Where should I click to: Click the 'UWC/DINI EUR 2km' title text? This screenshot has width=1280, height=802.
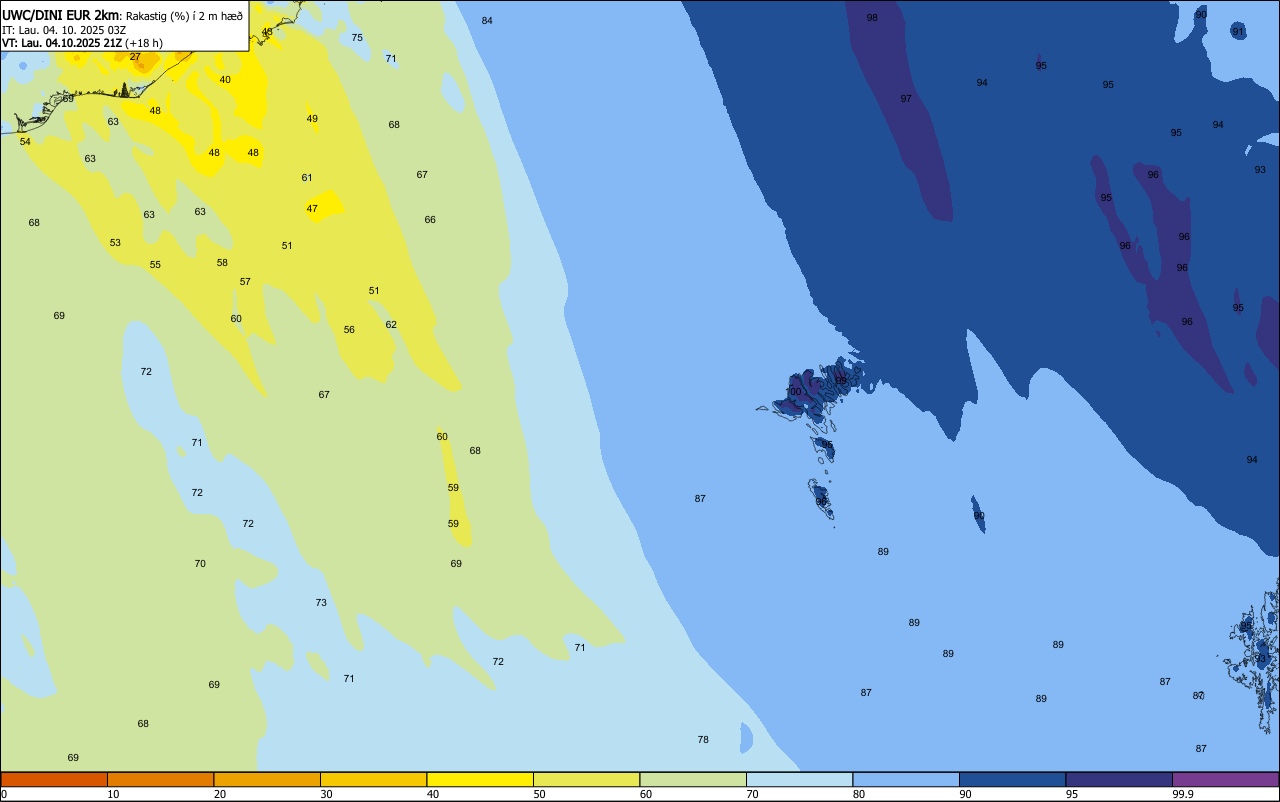point(61,15)
